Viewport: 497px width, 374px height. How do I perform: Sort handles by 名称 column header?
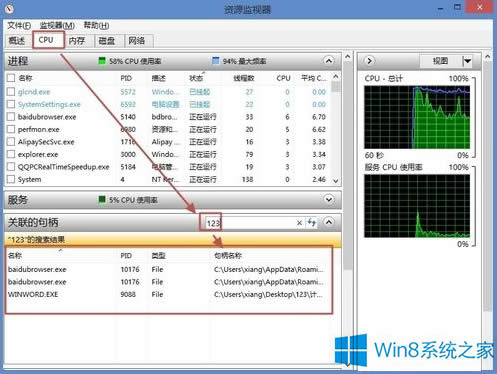click(x=15, y=256)
